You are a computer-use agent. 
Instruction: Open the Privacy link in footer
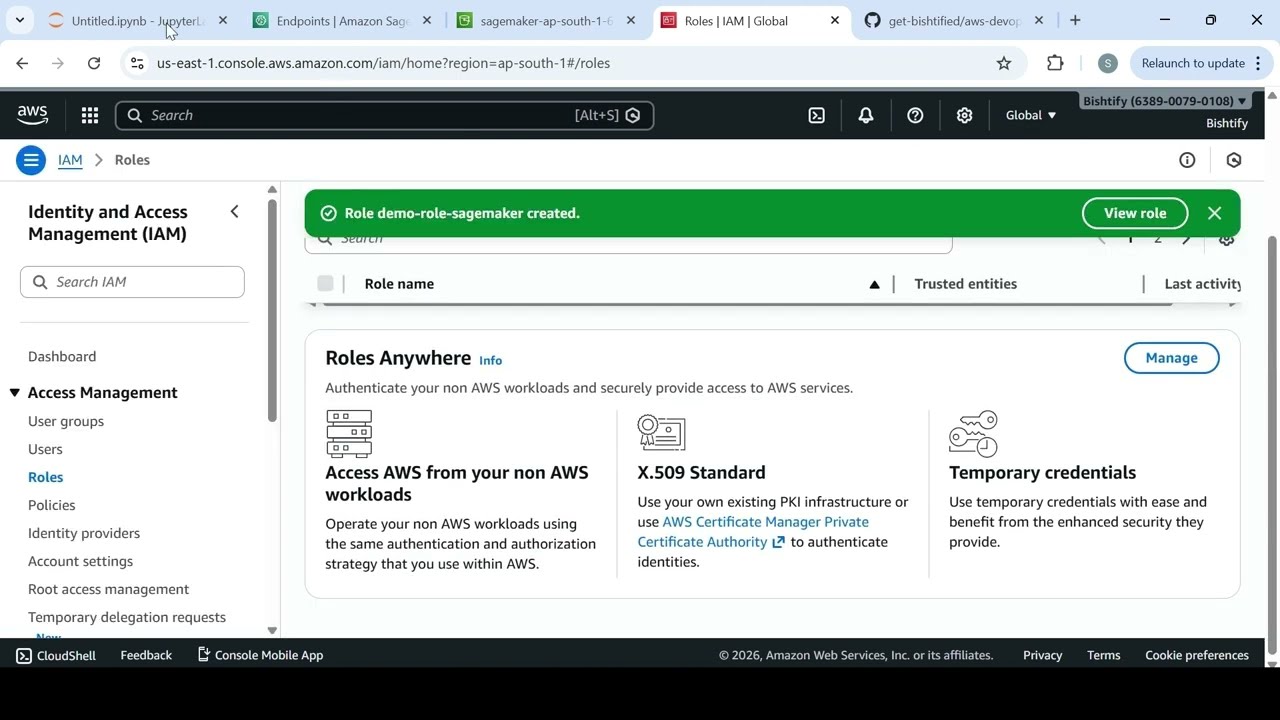[1042, 655]
